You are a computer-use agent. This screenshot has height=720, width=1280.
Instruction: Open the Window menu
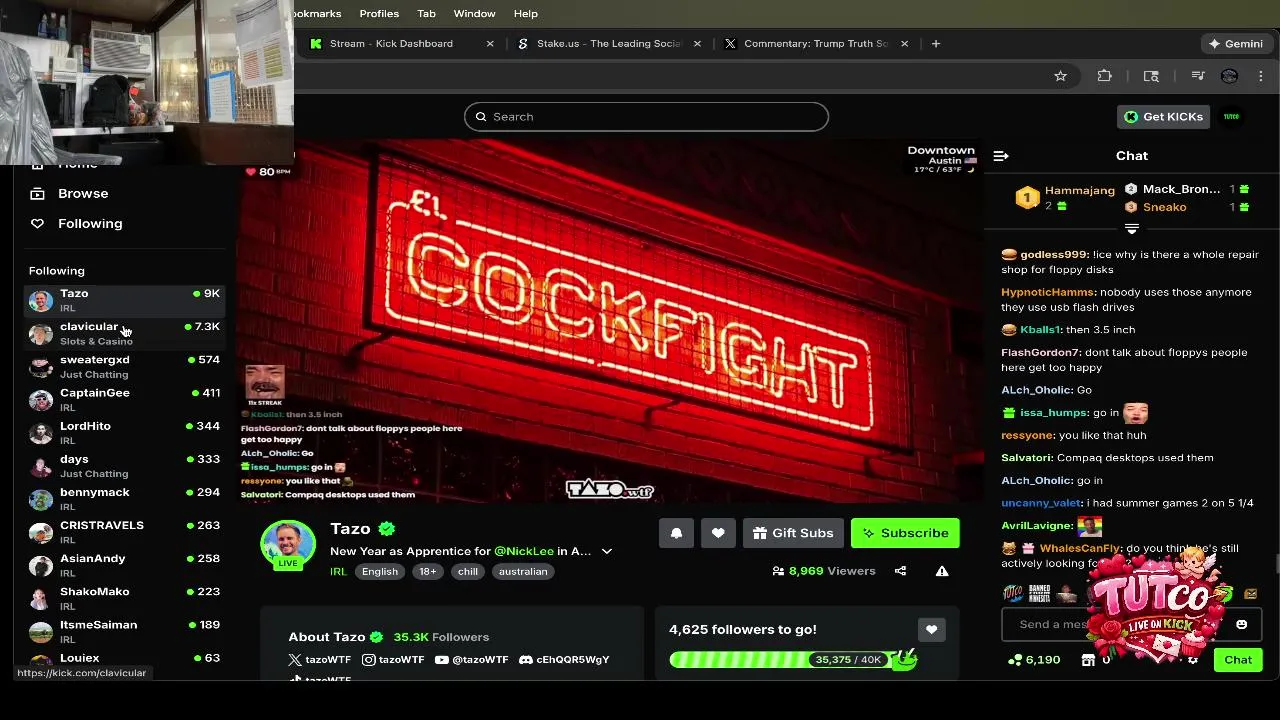point(474,14)
